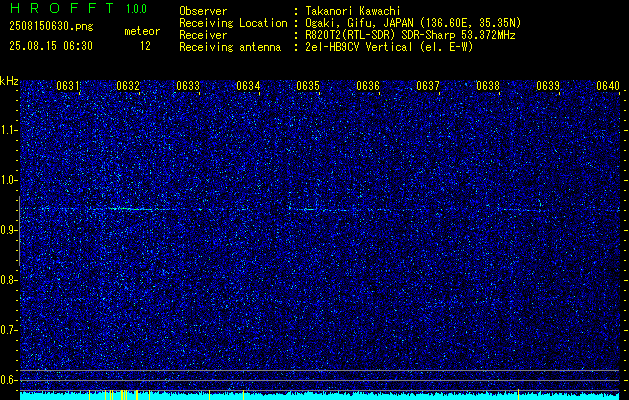This screenshot has width=629, height=400.
Task: Click the Receiving antenna label
Action: (x=230, y=47)
